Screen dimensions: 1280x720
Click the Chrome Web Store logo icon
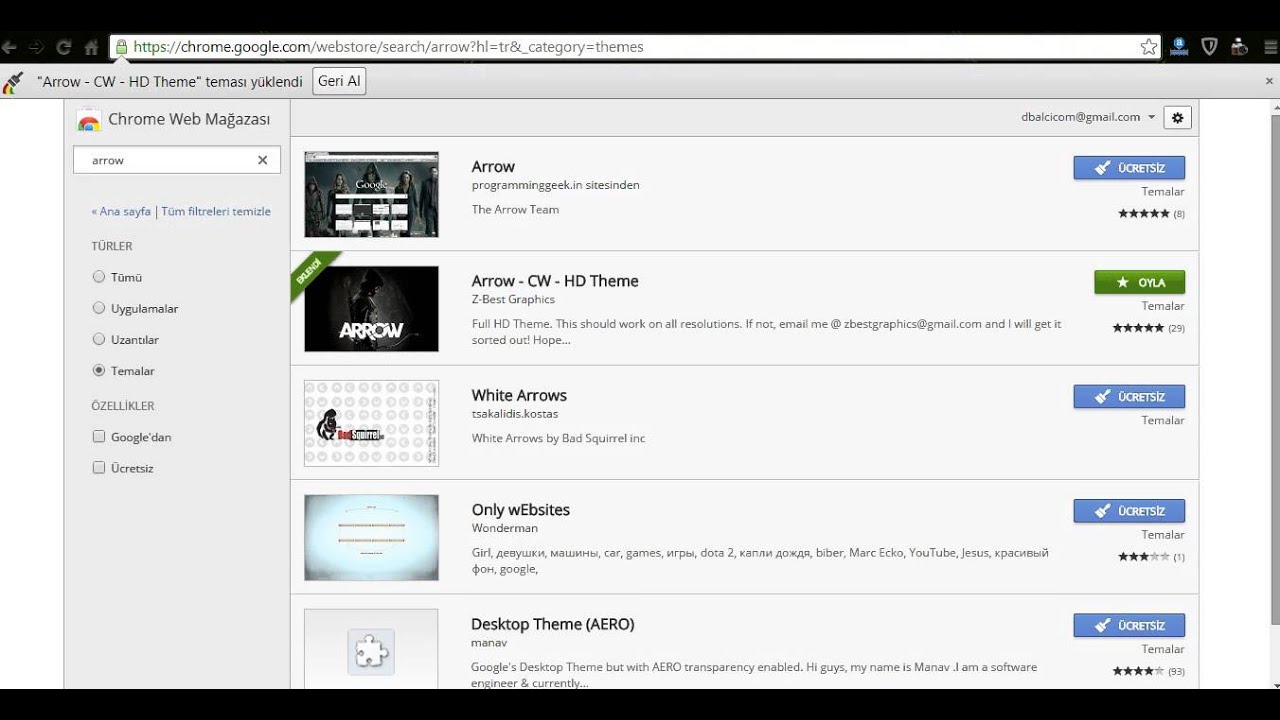(89, 120)
